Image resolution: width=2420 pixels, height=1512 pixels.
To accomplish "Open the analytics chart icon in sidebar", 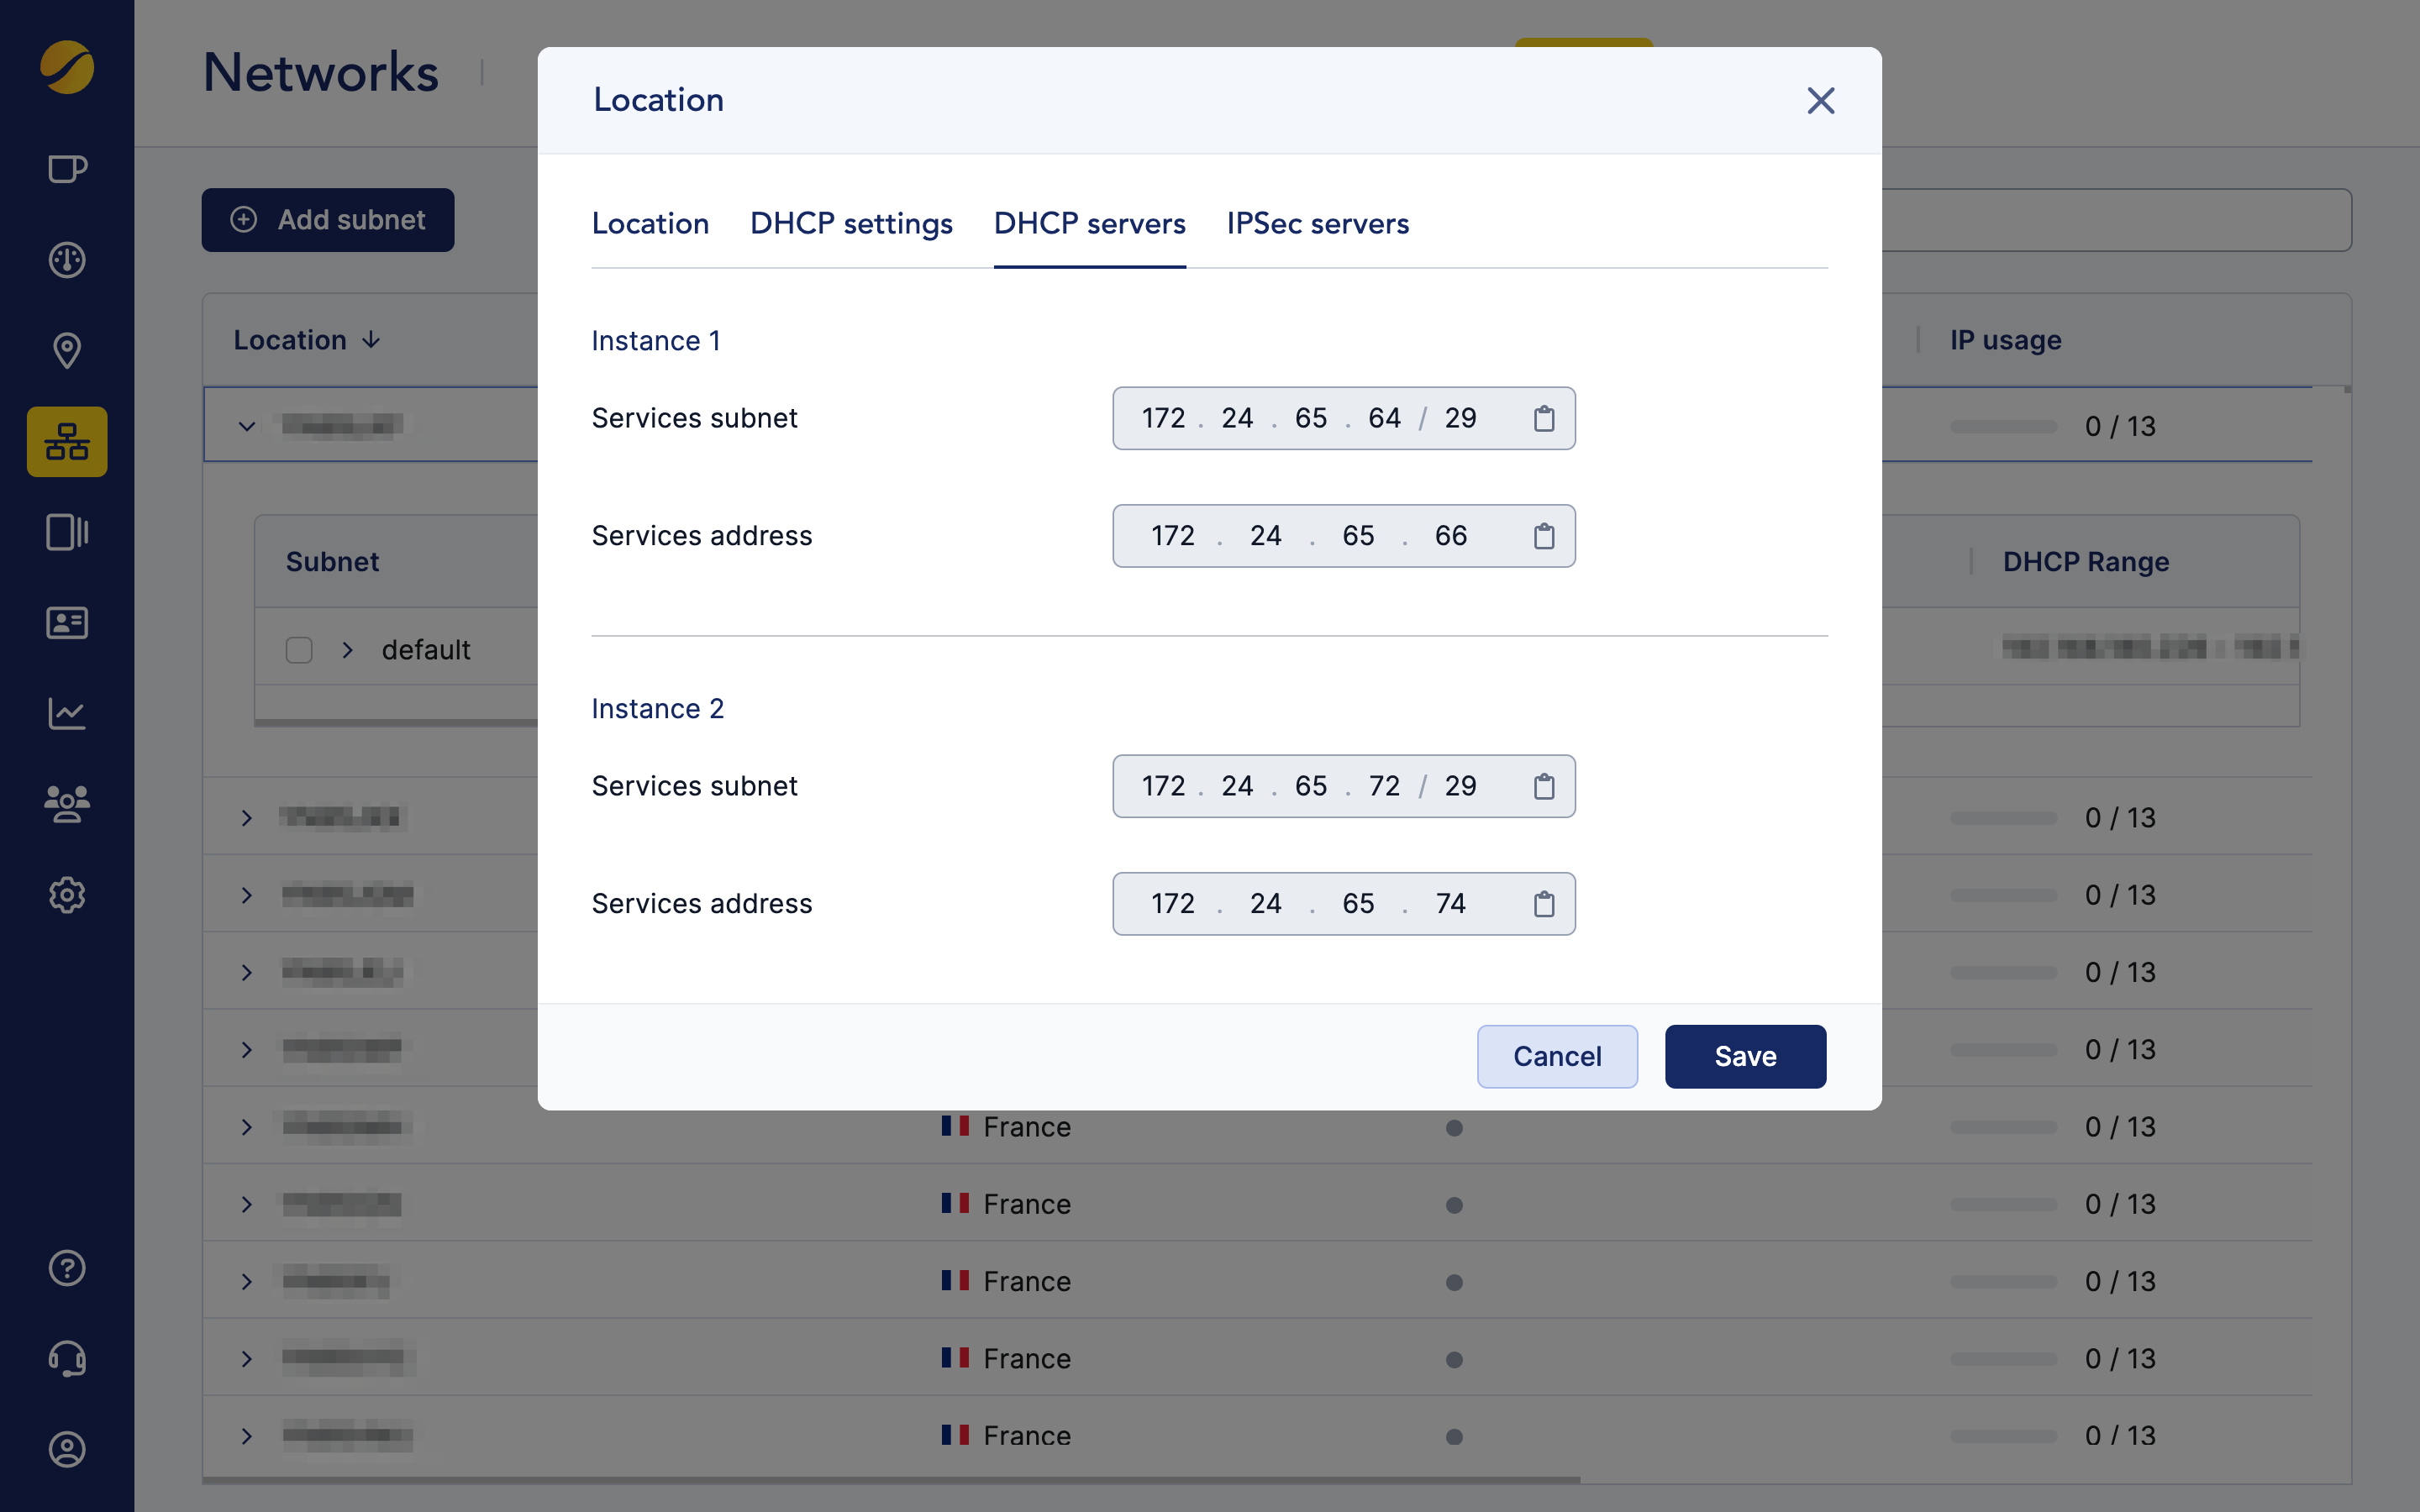I will pos(67,713).
